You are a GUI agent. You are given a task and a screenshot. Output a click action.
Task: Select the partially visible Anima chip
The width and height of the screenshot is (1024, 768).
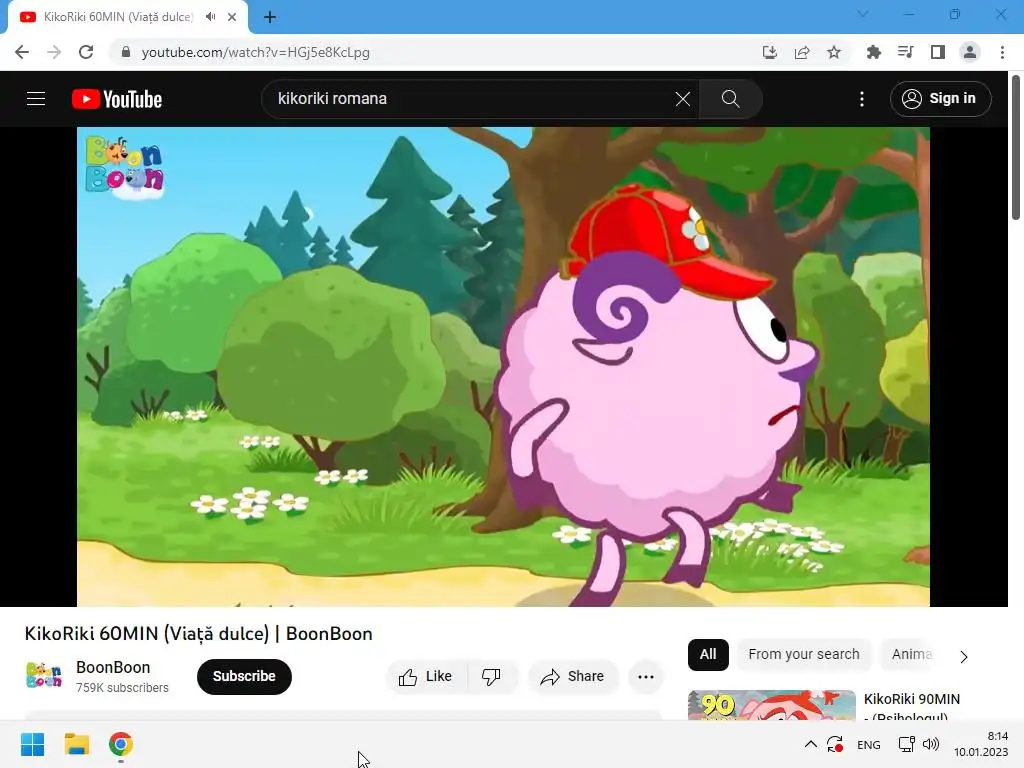[912, 654]
